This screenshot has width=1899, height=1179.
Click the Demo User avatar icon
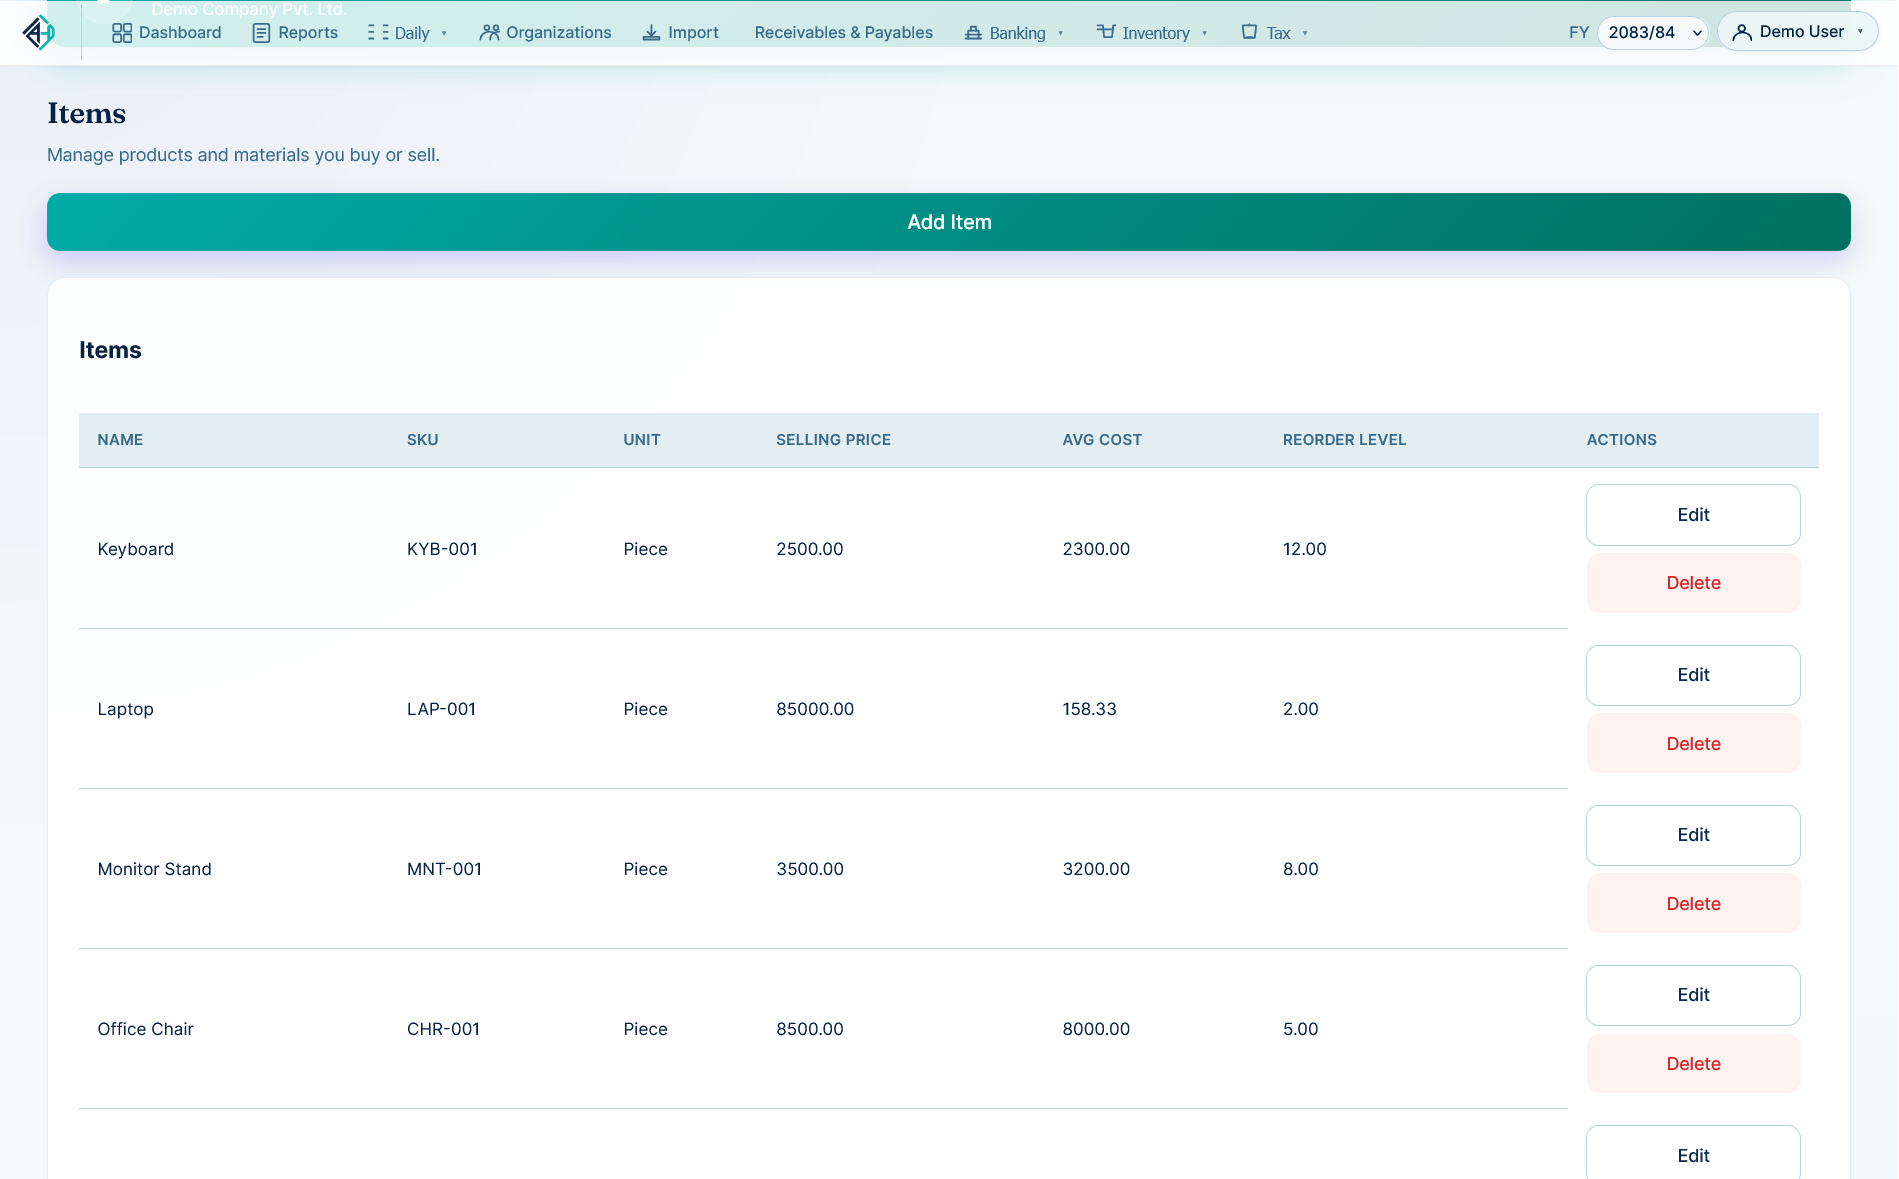[x=1741, y=32]
